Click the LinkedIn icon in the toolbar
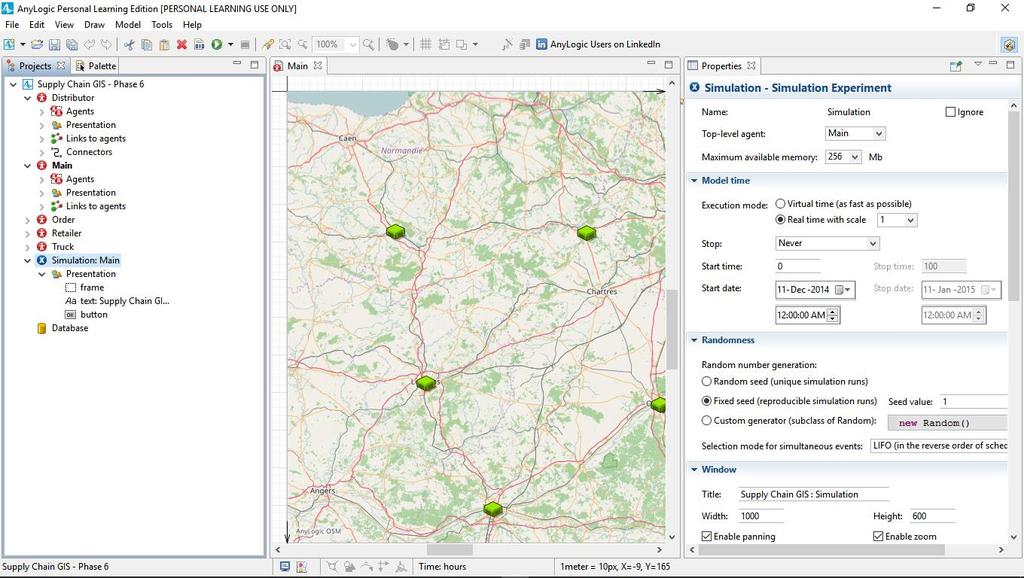Viewport: 1024px width, 578px height. (541, 44)
